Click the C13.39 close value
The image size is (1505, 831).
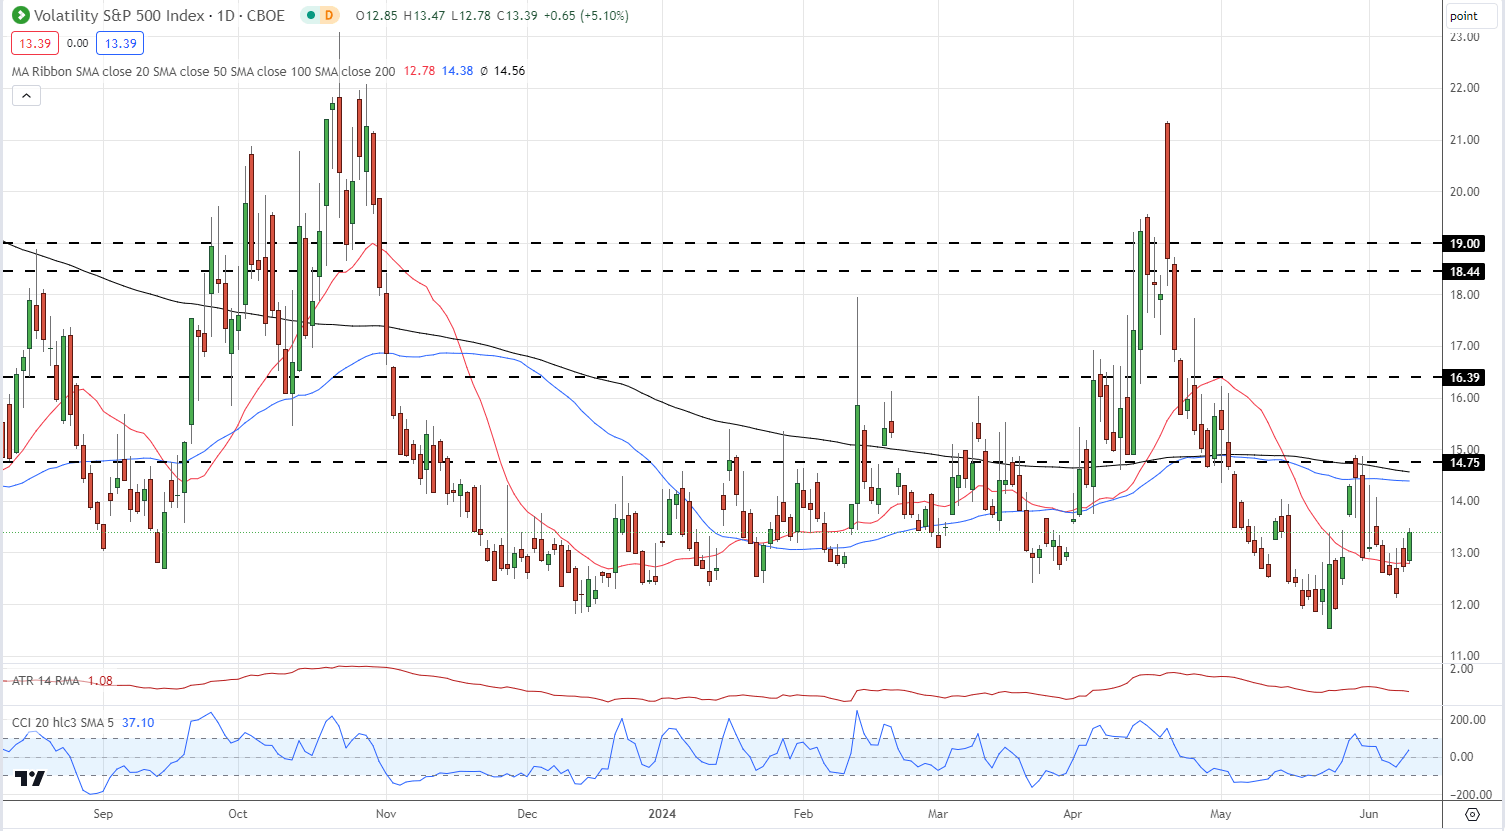pyautogui.click(x=517, y=16)
